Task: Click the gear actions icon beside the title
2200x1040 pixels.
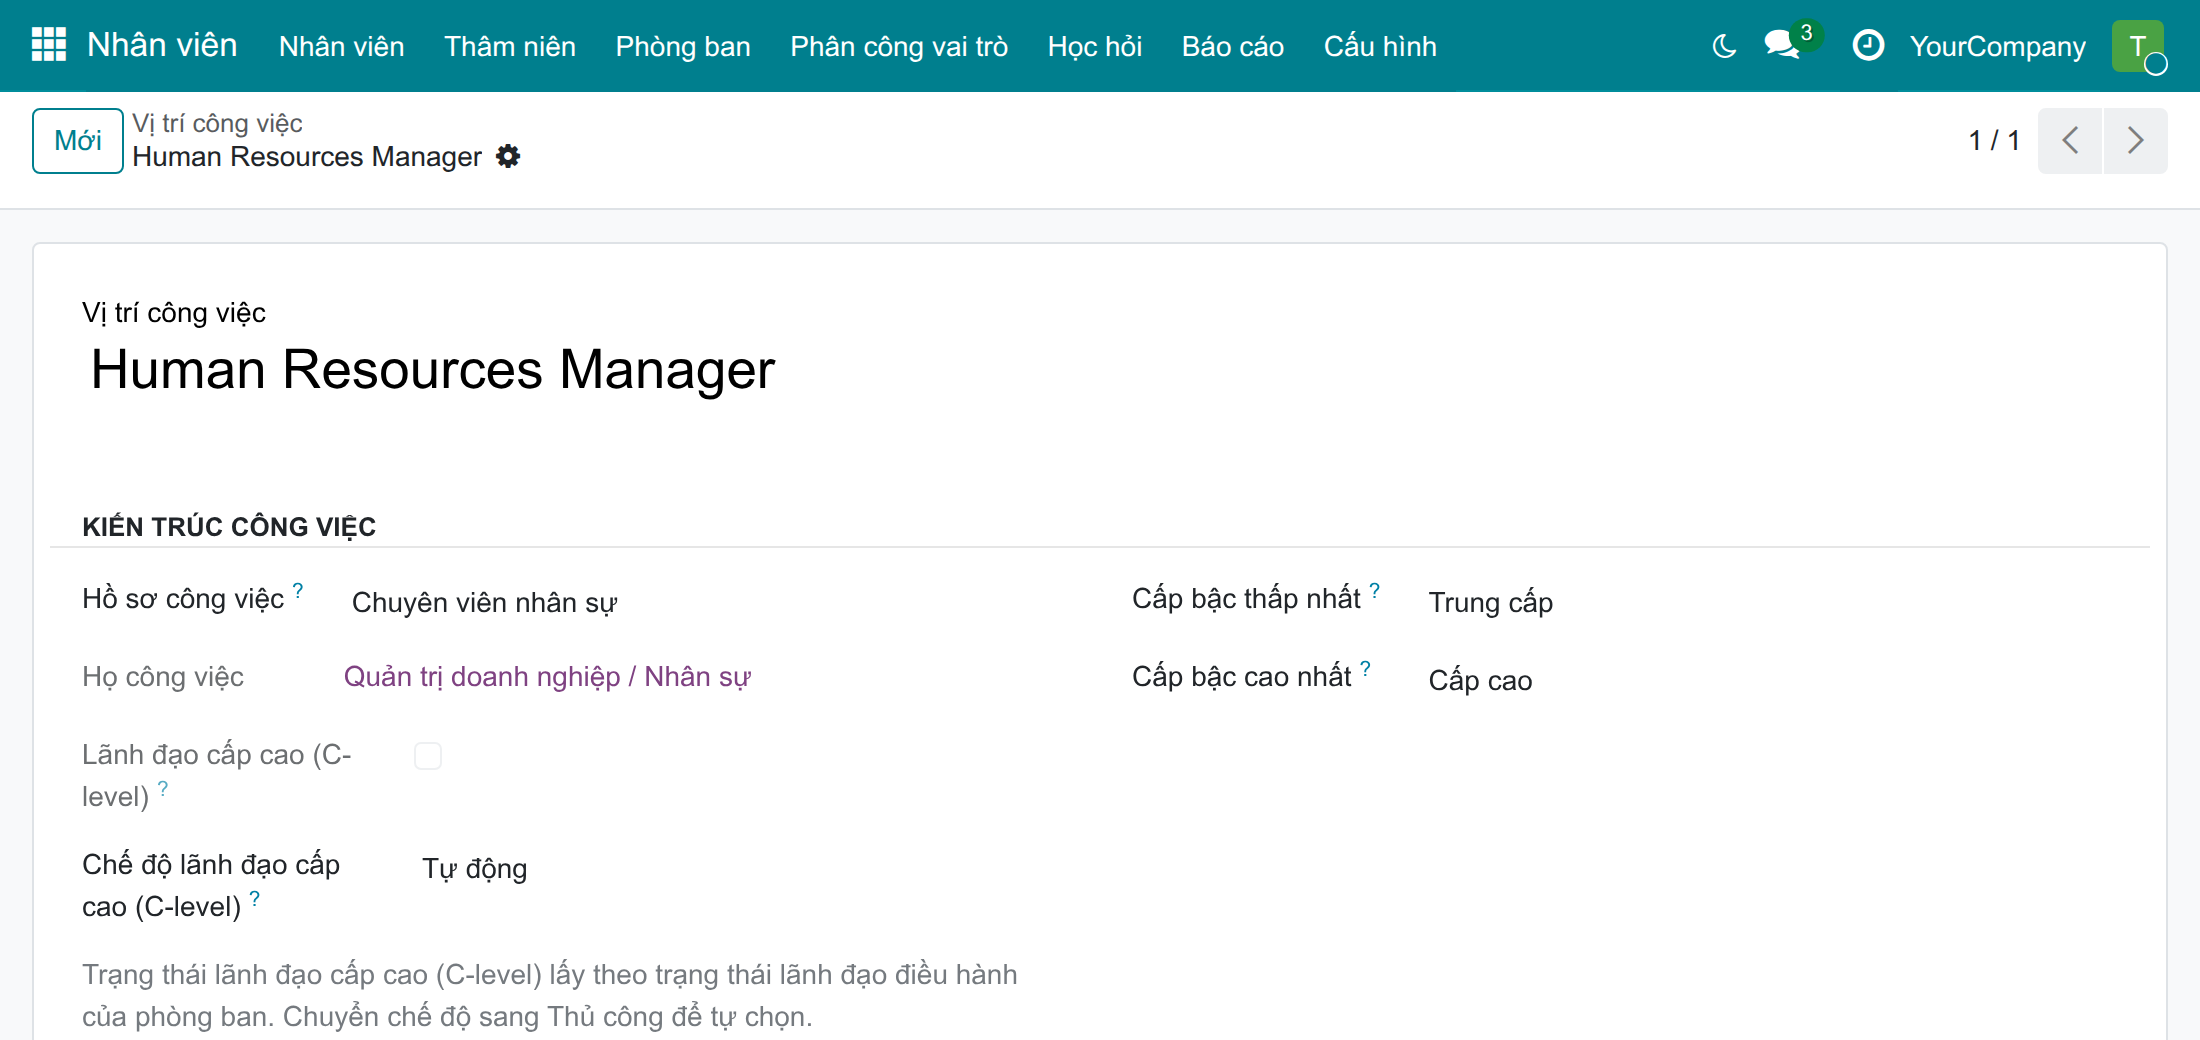Action: (508, 157)
